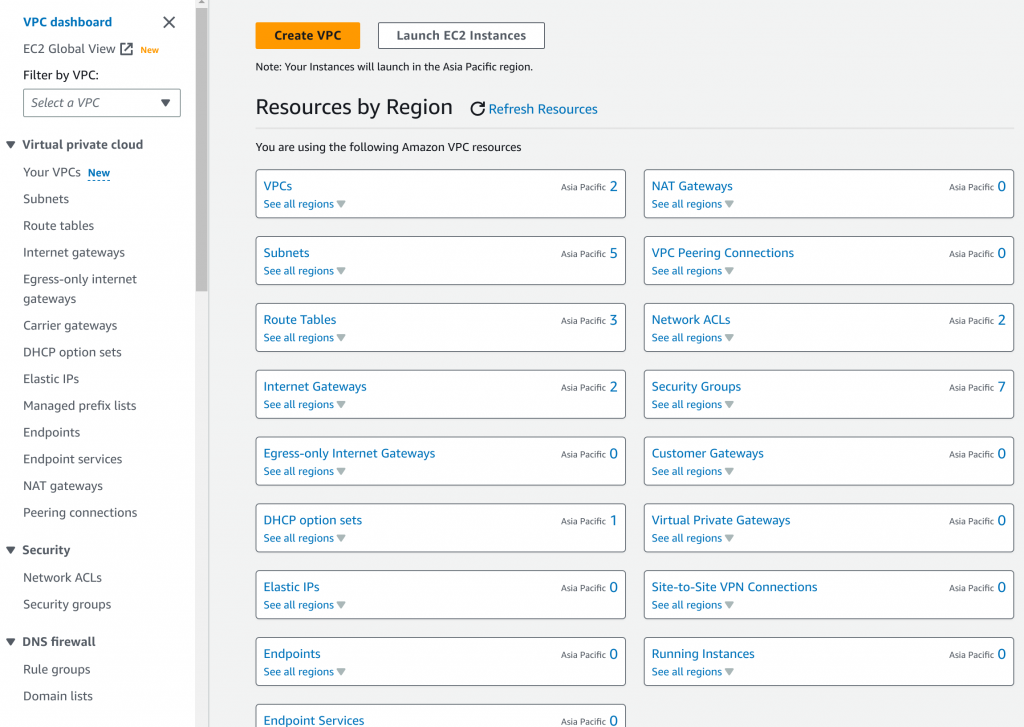Image resolution: width=1024 pixels, height=727 pixels.
Task: Open the Select a VPC filter dropdown
Action: click(x=102, y=103)
